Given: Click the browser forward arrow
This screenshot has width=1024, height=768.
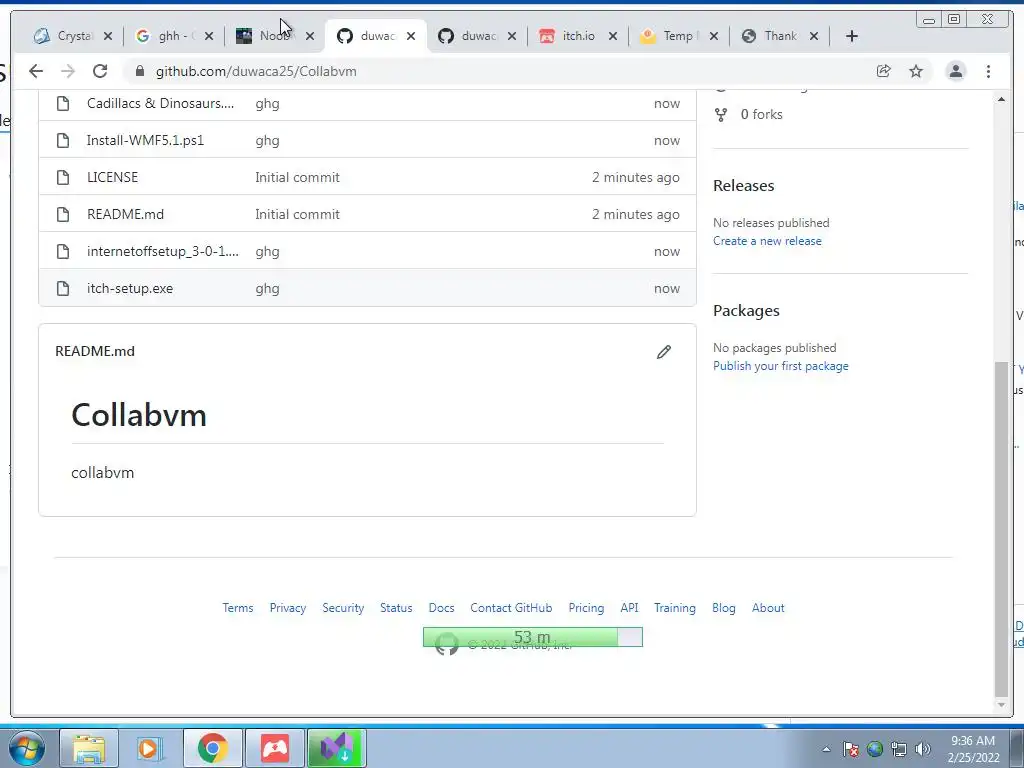Looking at the screenshot, I should 68,71.
